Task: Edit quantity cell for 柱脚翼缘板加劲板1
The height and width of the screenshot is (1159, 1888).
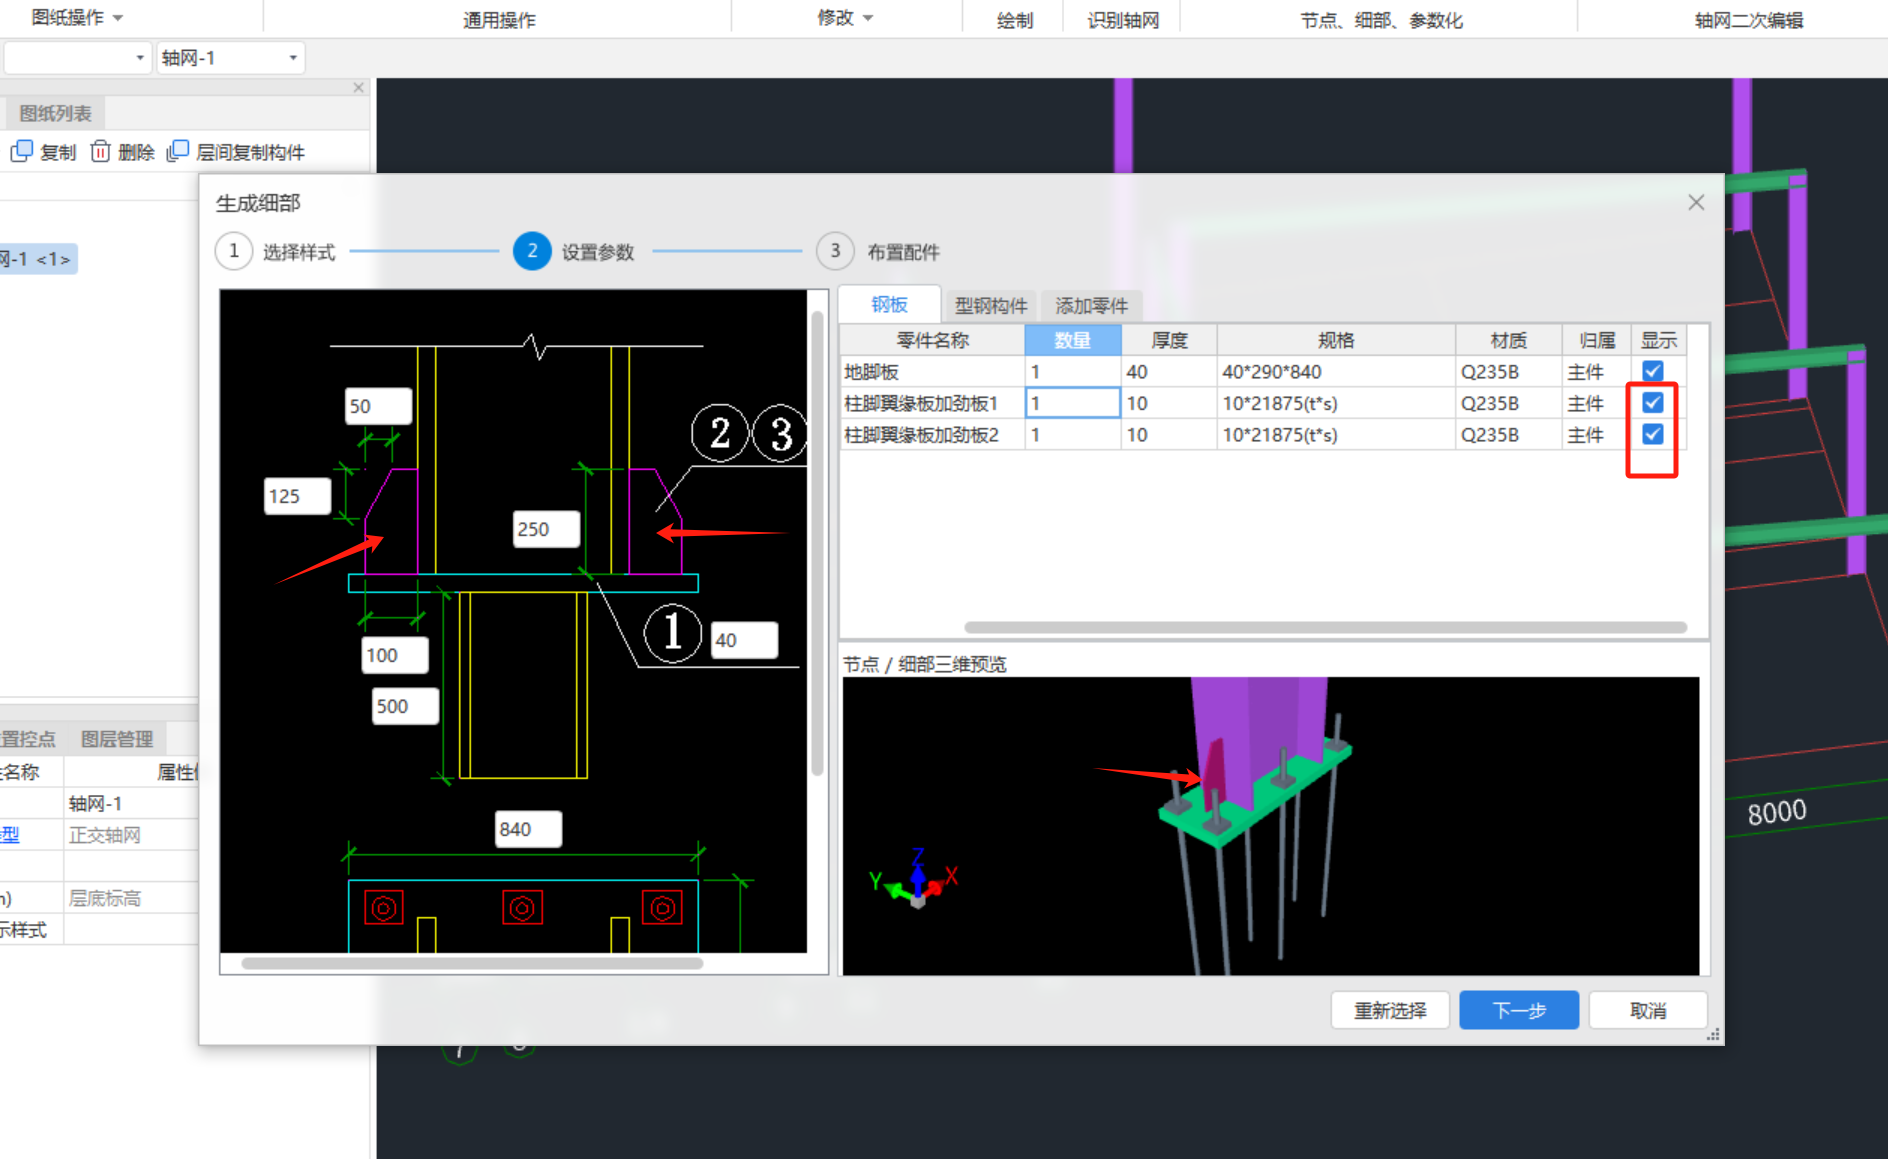Action: [1072, 403]
